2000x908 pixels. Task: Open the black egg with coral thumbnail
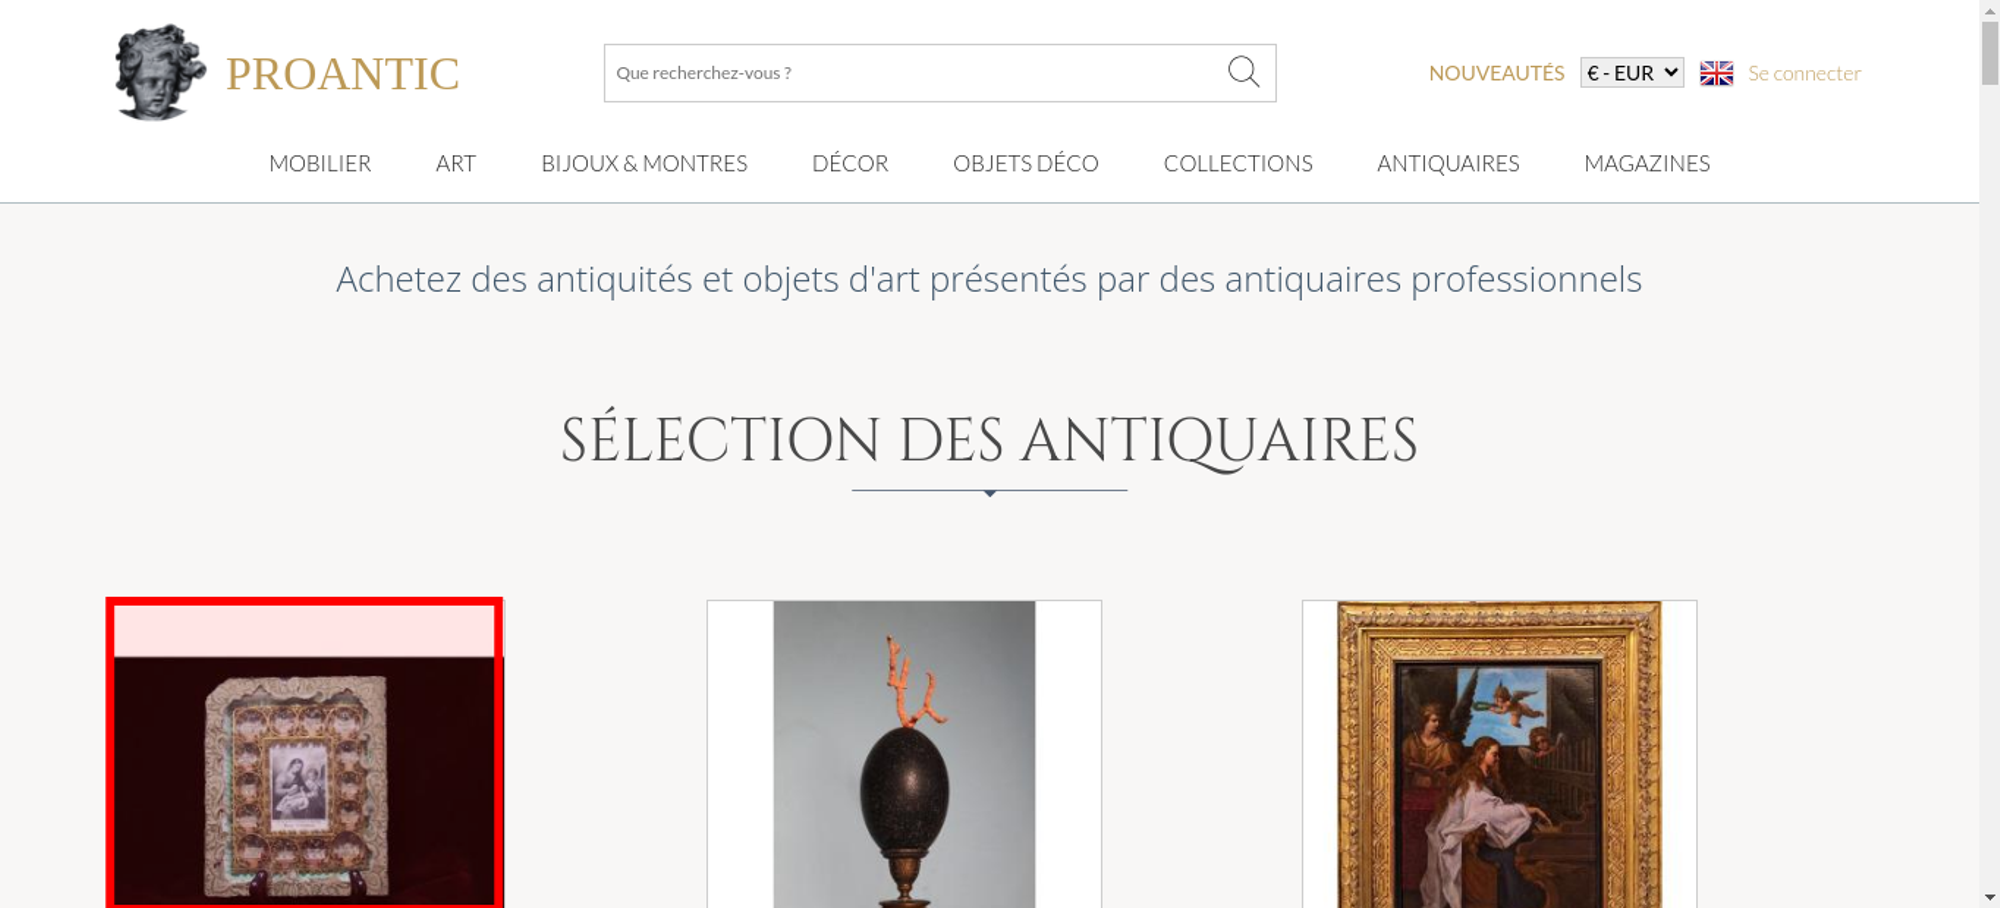point(904,754)
